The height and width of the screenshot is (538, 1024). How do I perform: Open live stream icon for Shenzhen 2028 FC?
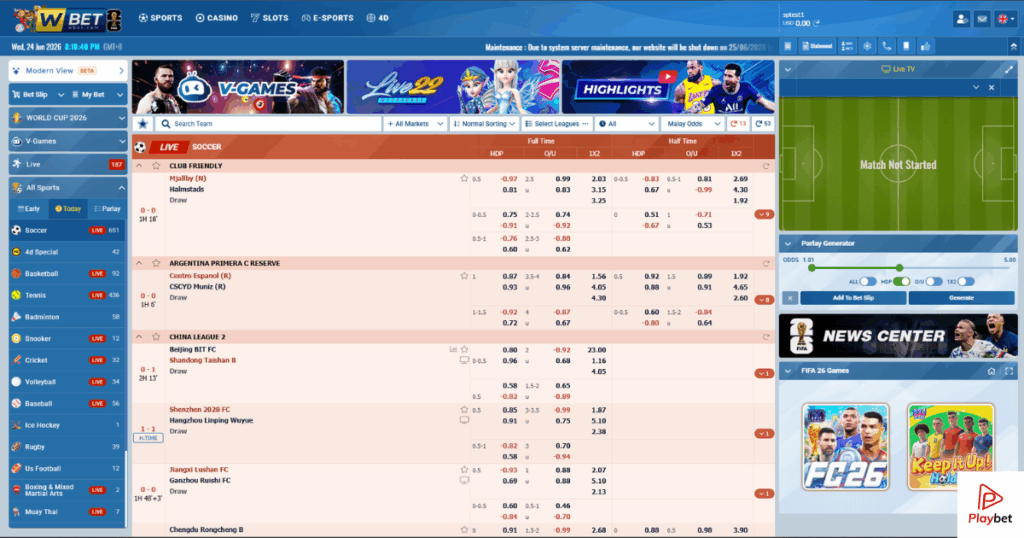tap(464, 420)
